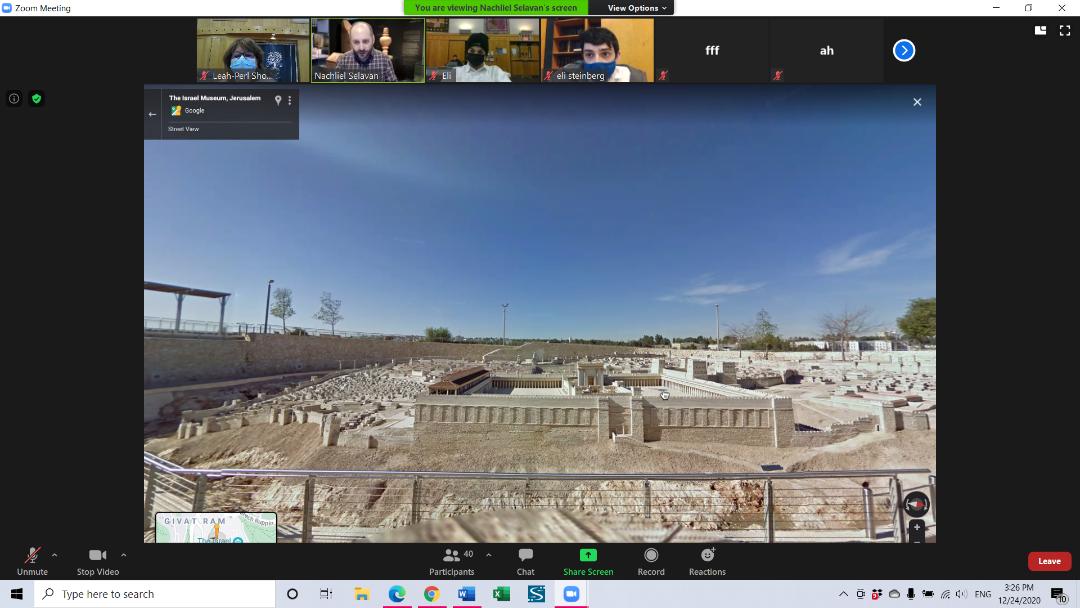Click the green Share Screen icon
This screenshot has width=1080, height=608.
point(588,556)
